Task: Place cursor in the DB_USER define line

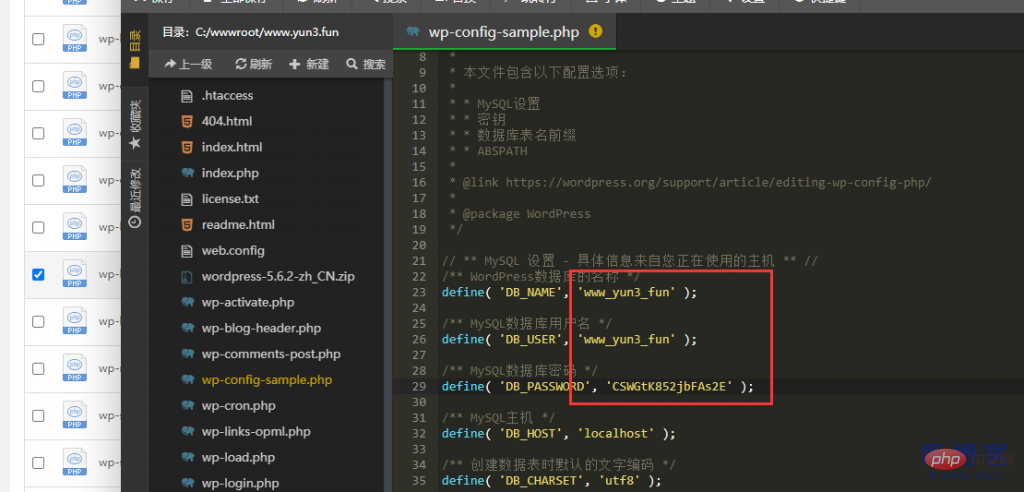Action: click(x=569, y=339)
